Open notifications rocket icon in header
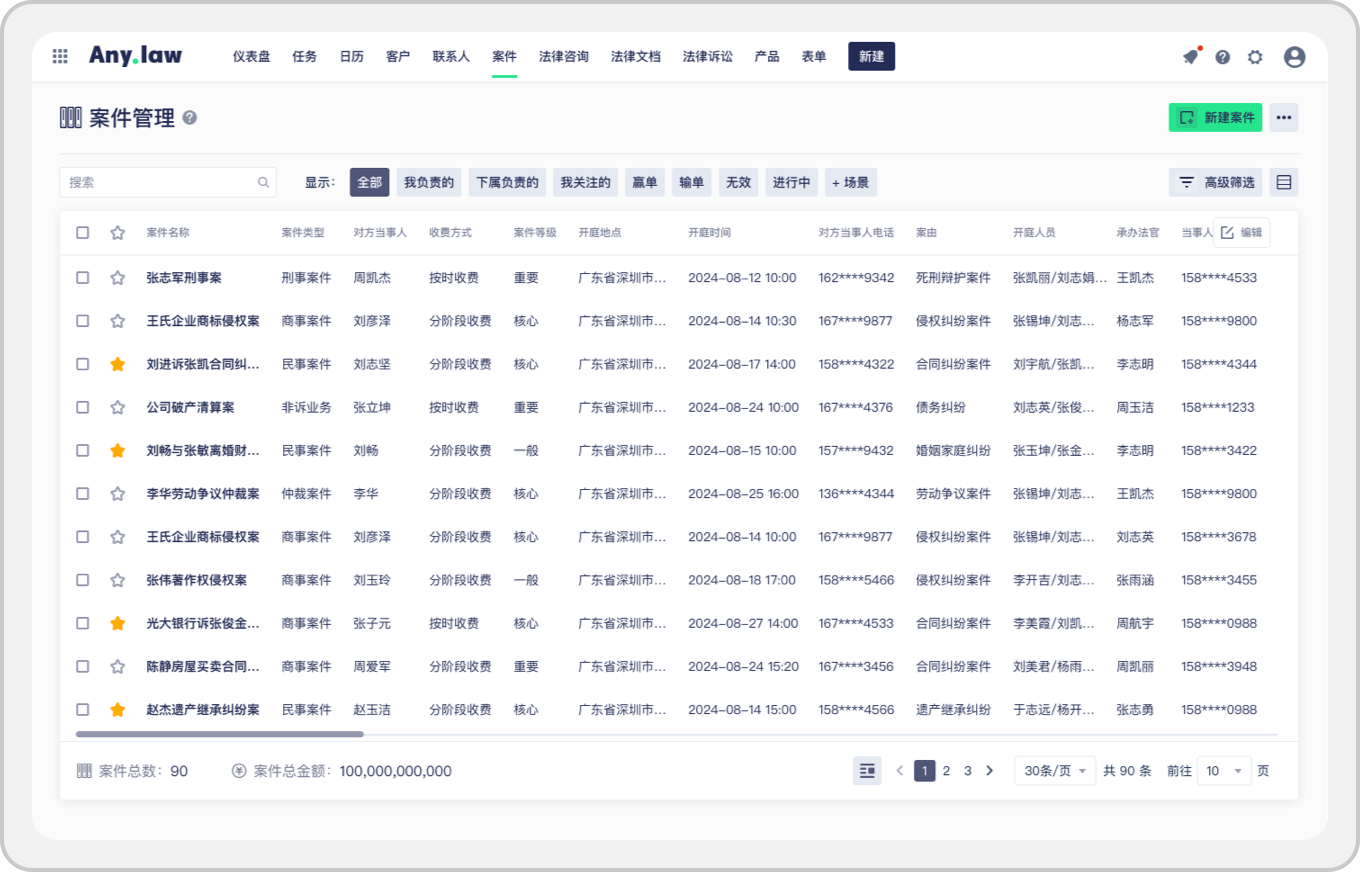Screen dimensions: 1360x872 [1190, 57]
